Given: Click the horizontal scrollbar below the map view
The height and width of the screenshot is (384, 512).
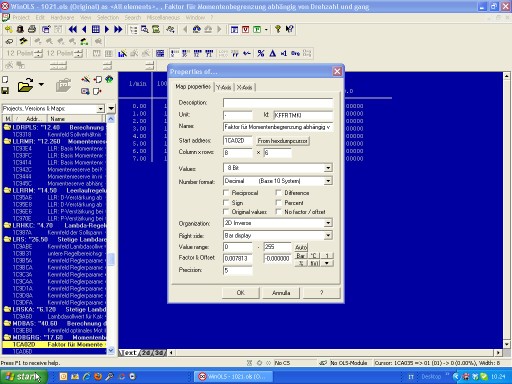Looking at the screenshot, I should 335,352.
